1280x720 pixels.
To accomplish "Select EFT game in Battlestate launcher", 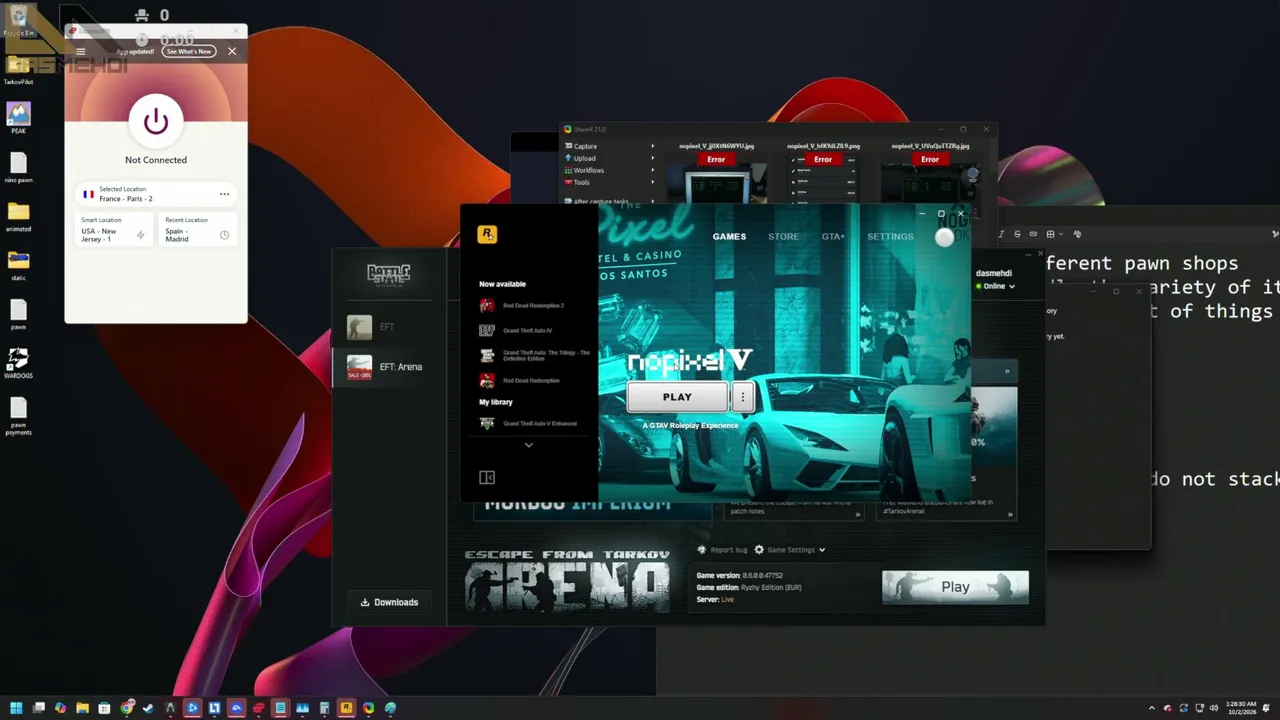I will pyautogui.click(x=389, y=327).
